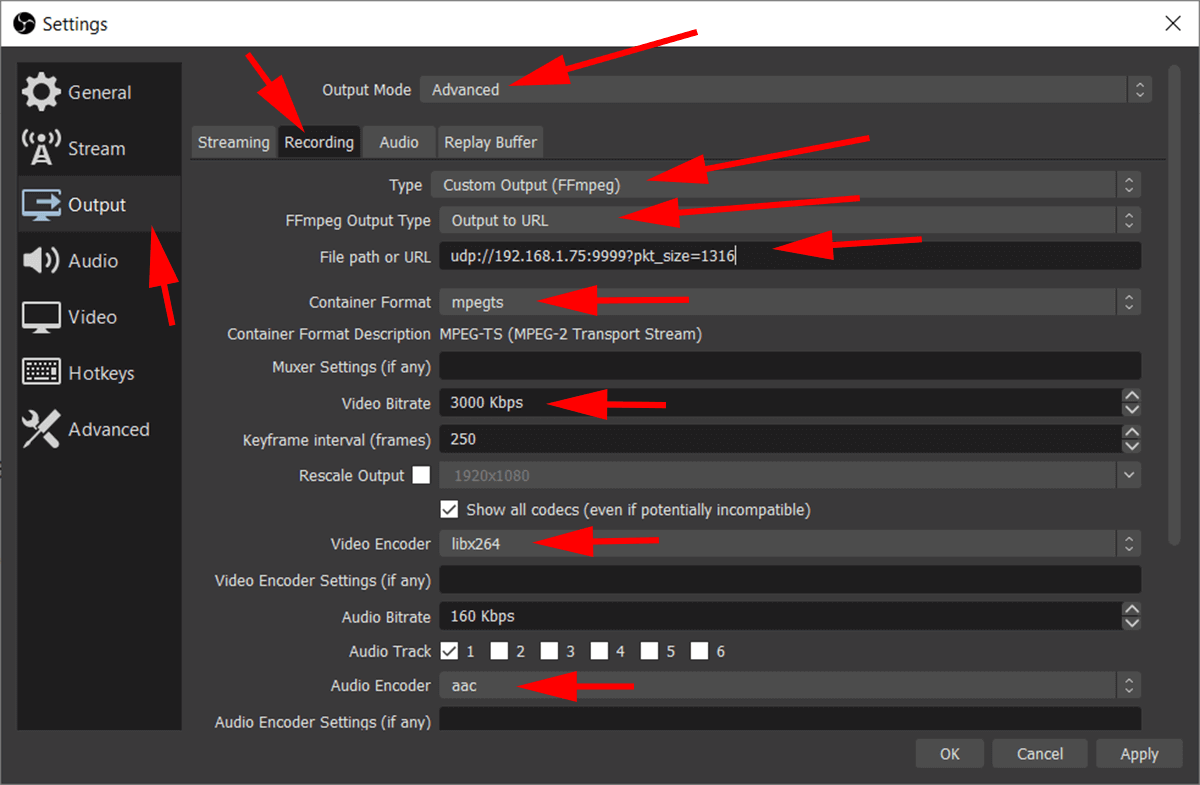The image size is (1200, 785).
Task: Toggle Audio Track 1 checkbox
Action: click(x=449, y=651)
